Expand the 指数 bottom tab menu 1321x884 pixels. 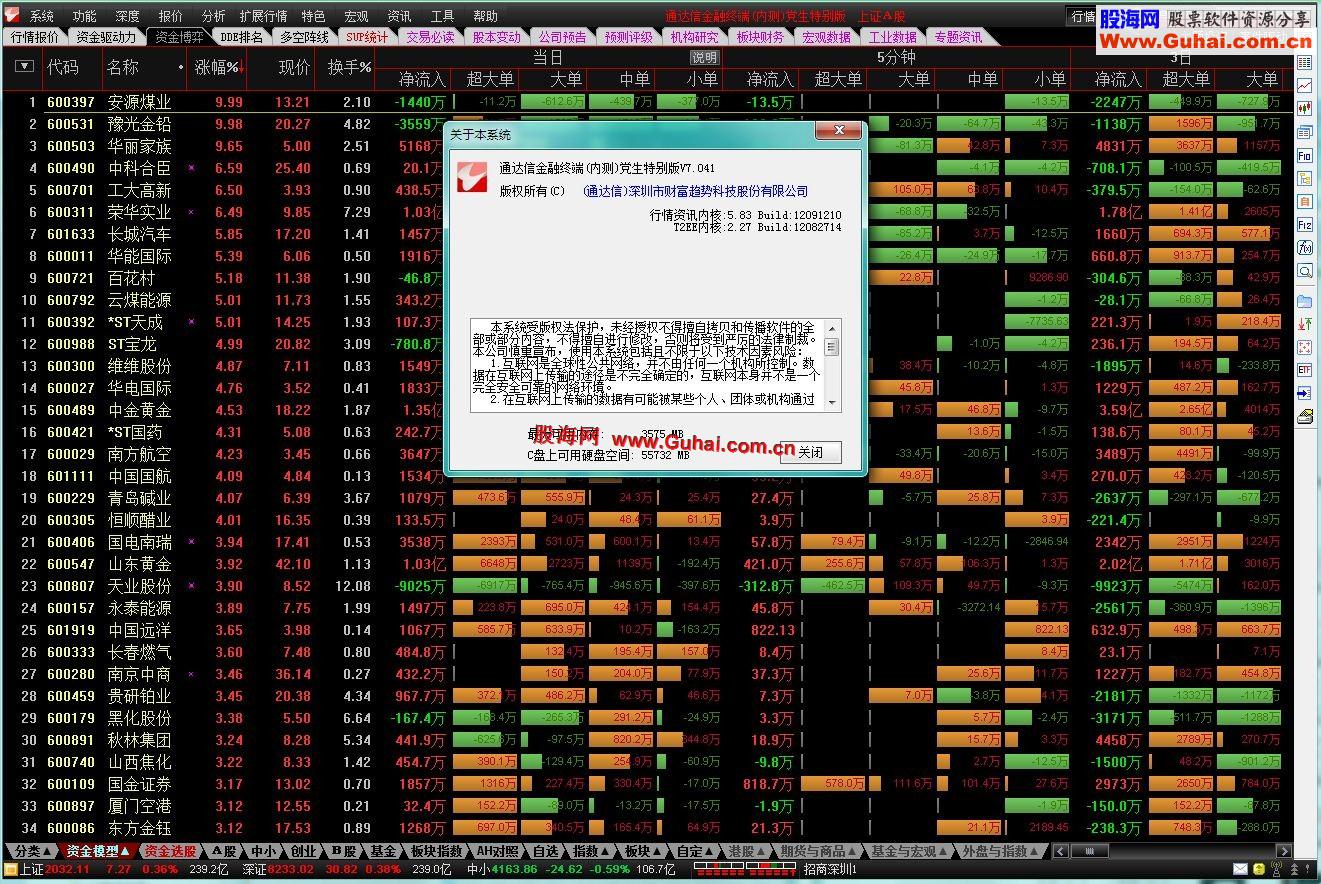591,851
